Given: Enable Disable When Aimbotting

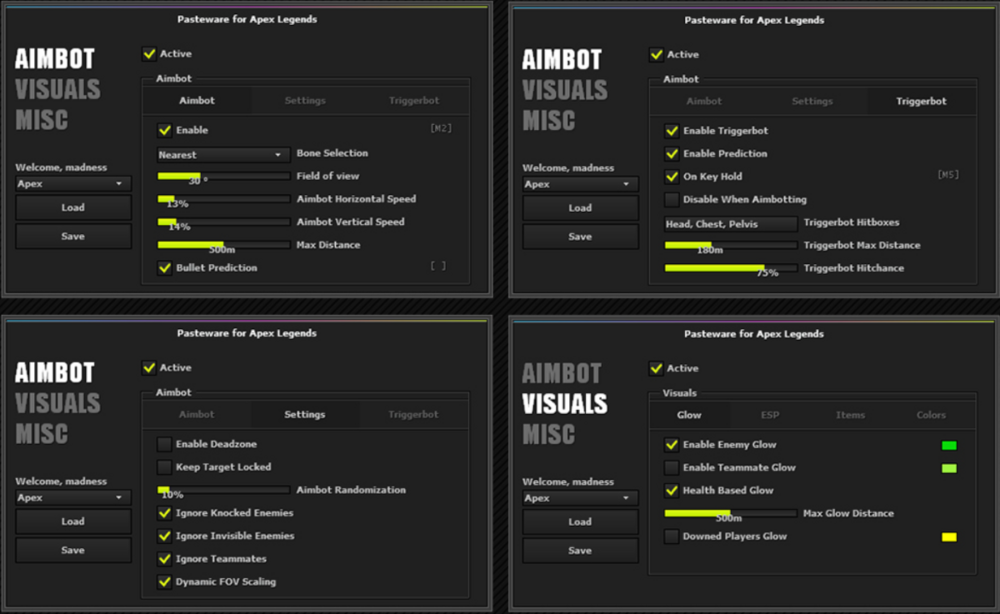Looking at the screenshot, I should click(x=672, y=200).
